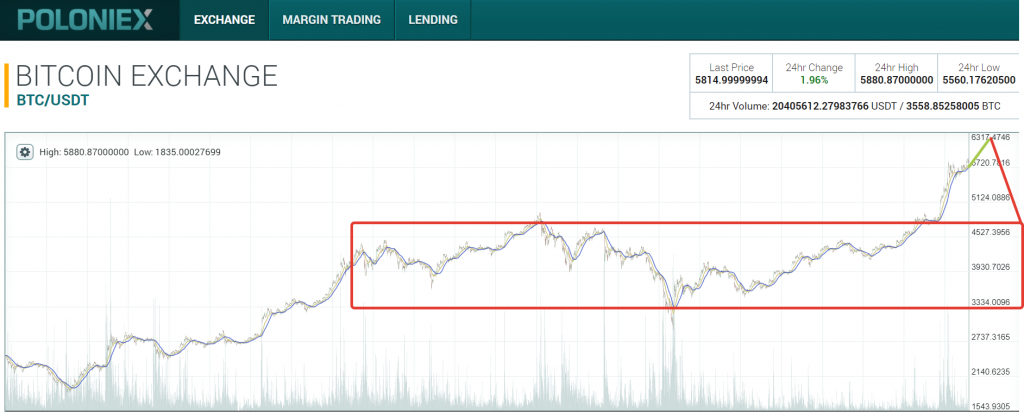Click the chart High/Low readout text
The image size is (1024, 412).
click(x=130, y=152)
